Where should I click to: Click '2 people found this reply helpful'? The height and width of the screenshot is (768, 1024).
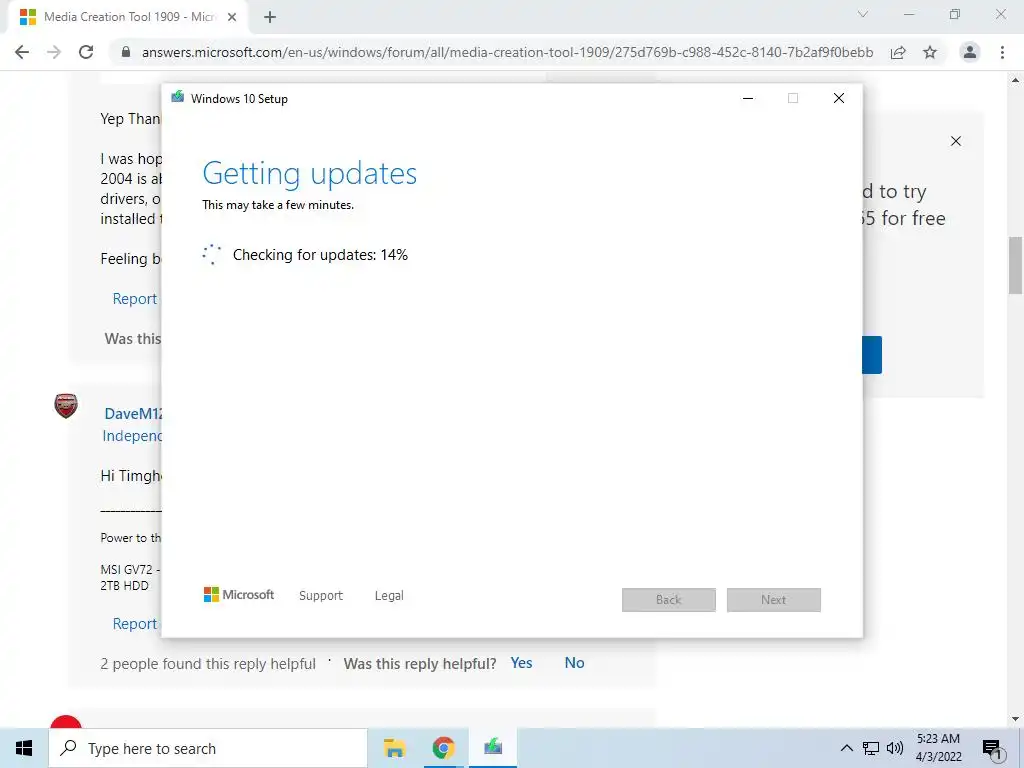tap(208, 664)
